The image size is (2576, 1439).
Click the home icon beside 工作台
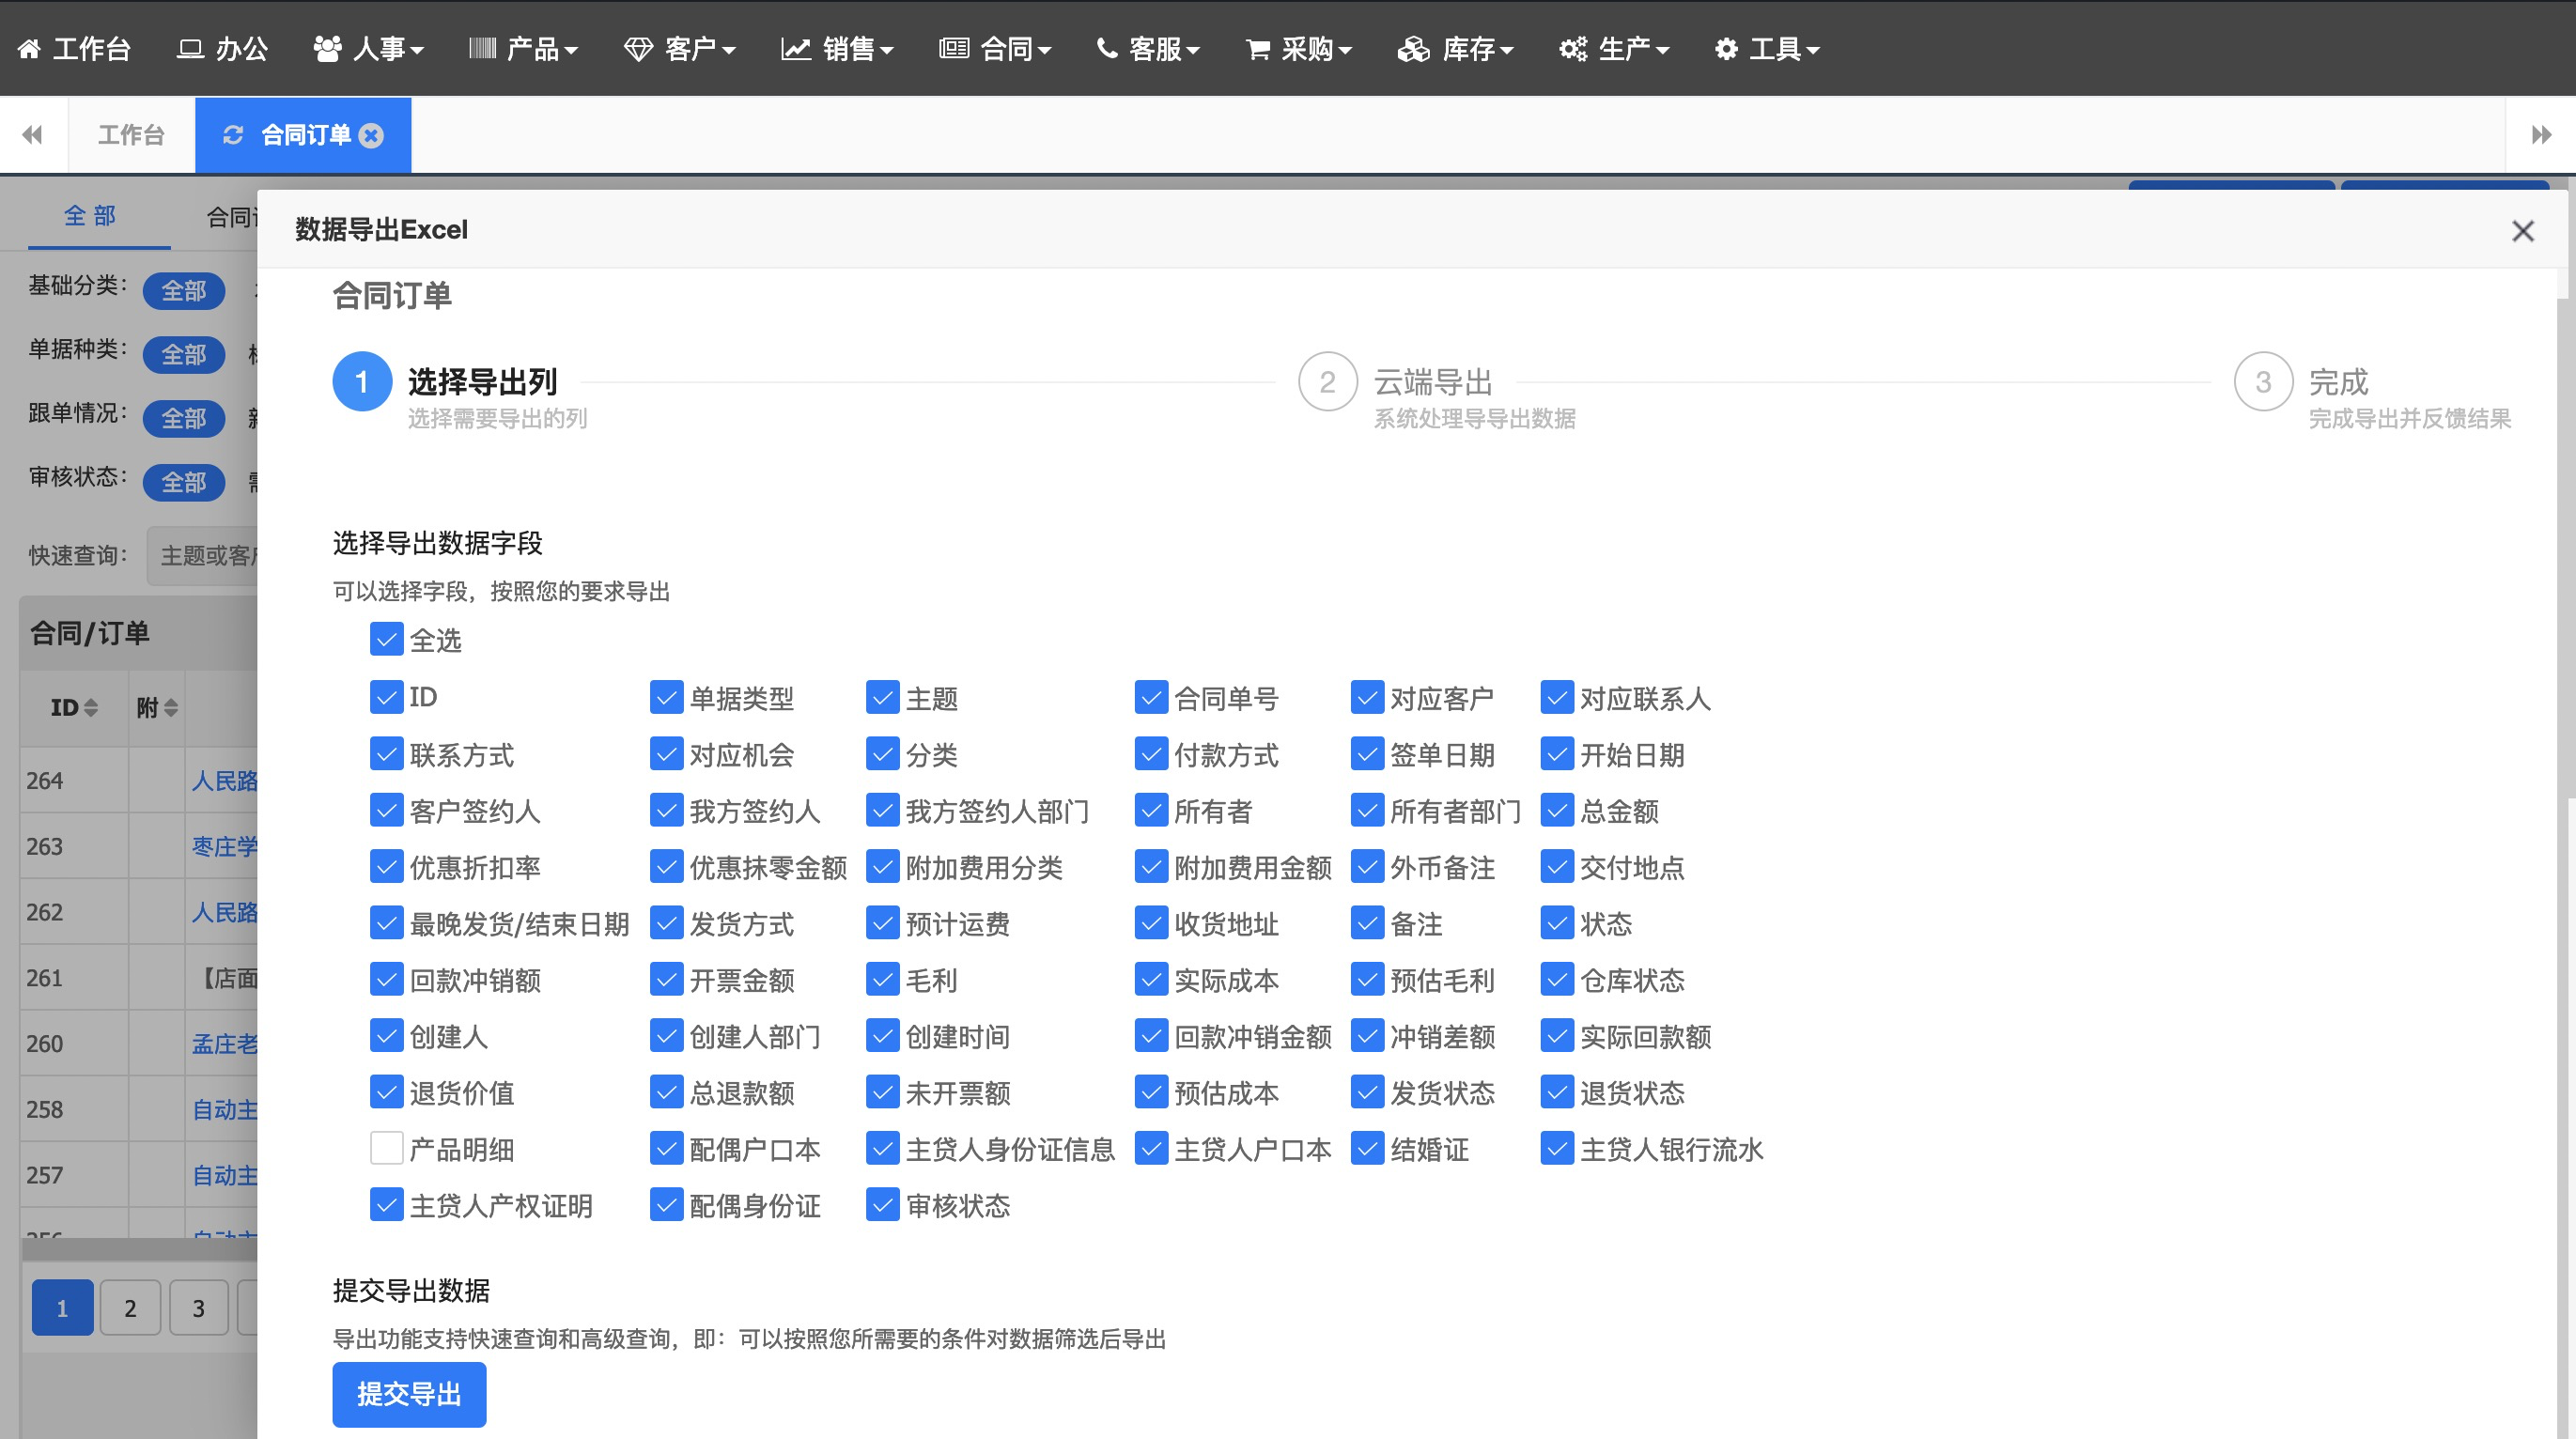coord(29,49)
